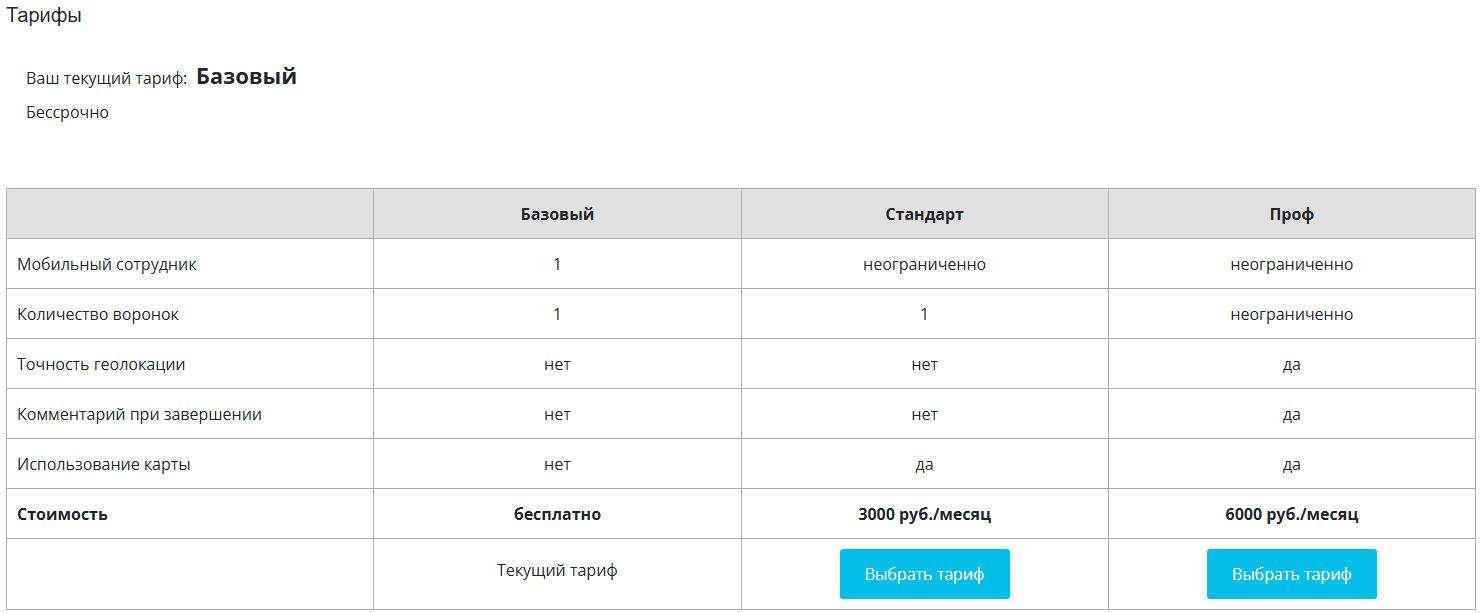1482x613 pixels.
Task: Click the "Использование карты" row label
Action: (104, 464)
